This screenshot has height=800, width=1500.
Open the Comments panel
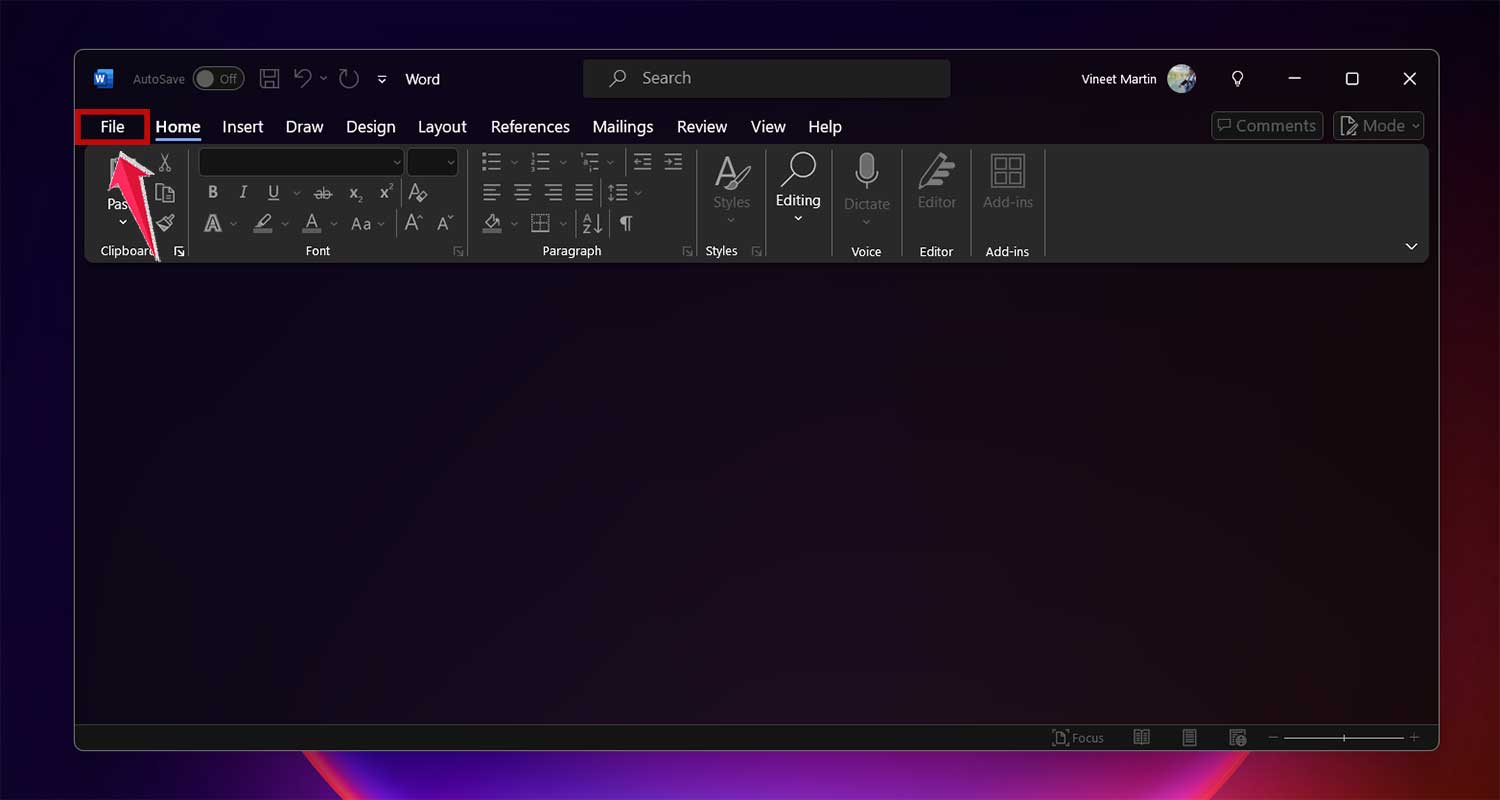coord(1266,125)
